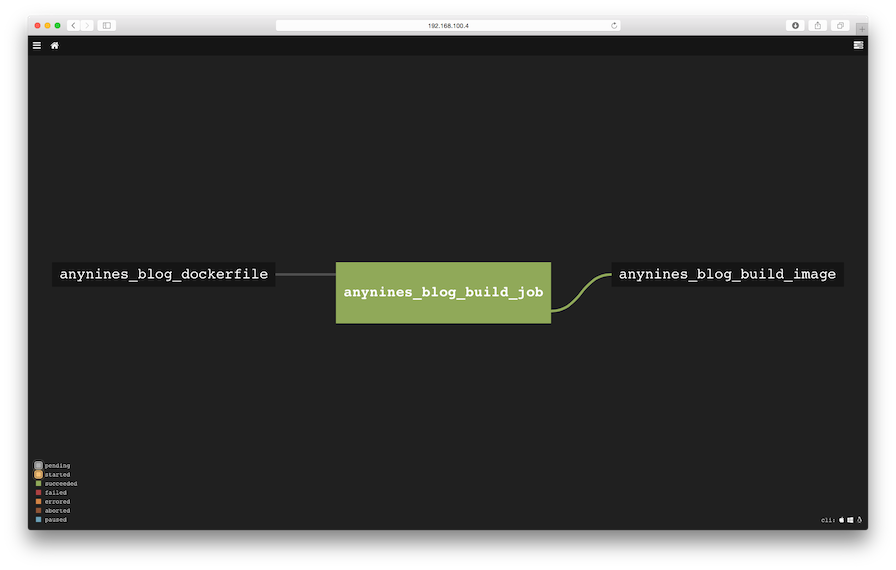Click Safari's share icon
Screen dimensions: 896x570
(x=818, y=25)
